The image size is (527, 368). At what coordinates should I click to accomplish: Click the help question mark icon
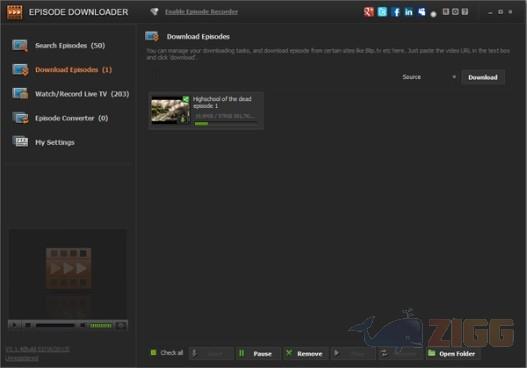[465, 12]
